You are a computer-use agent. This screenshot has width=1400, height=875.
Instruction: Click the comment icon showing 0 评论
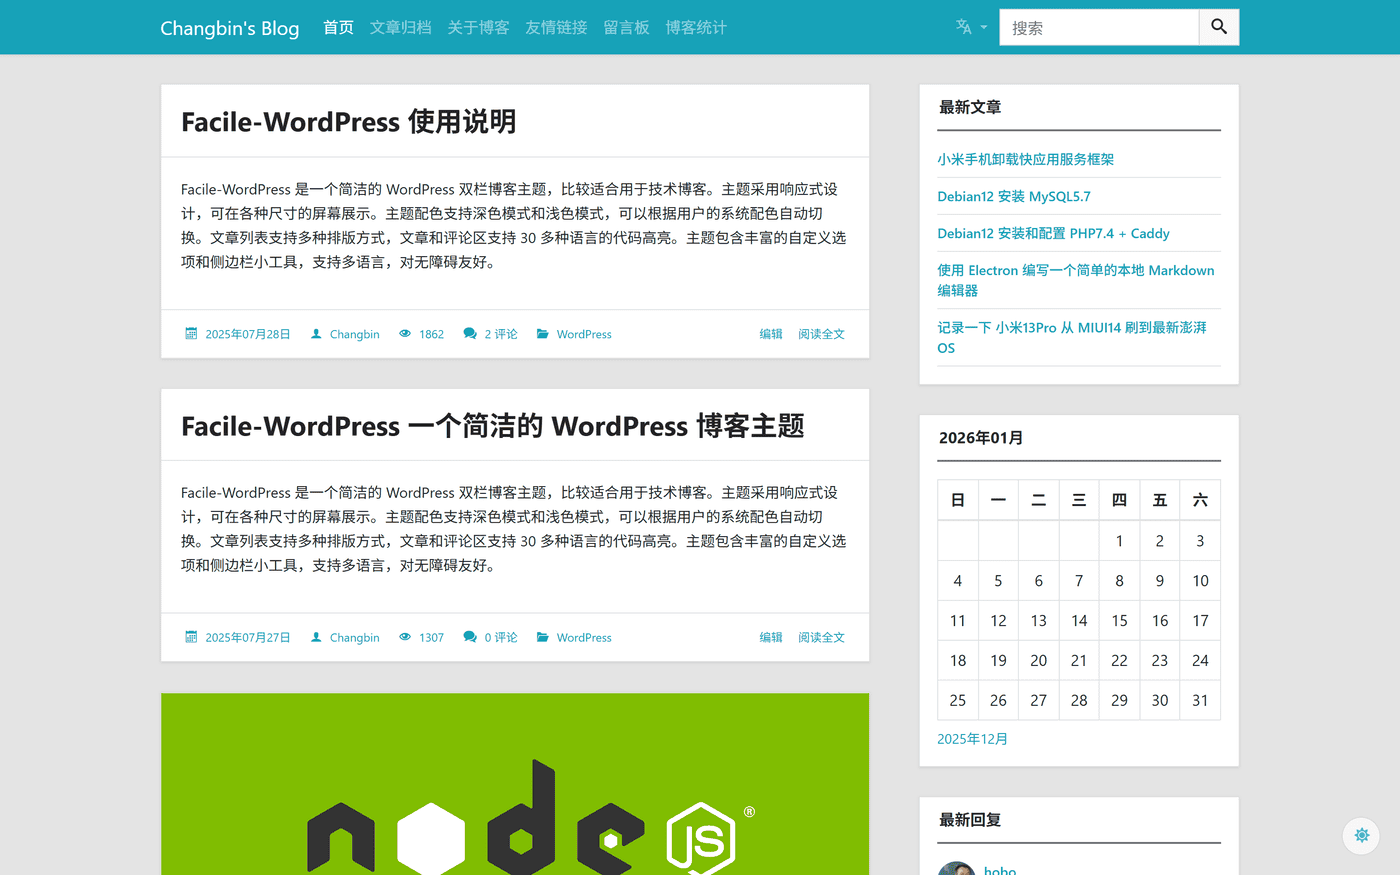[x=469, y=637]
